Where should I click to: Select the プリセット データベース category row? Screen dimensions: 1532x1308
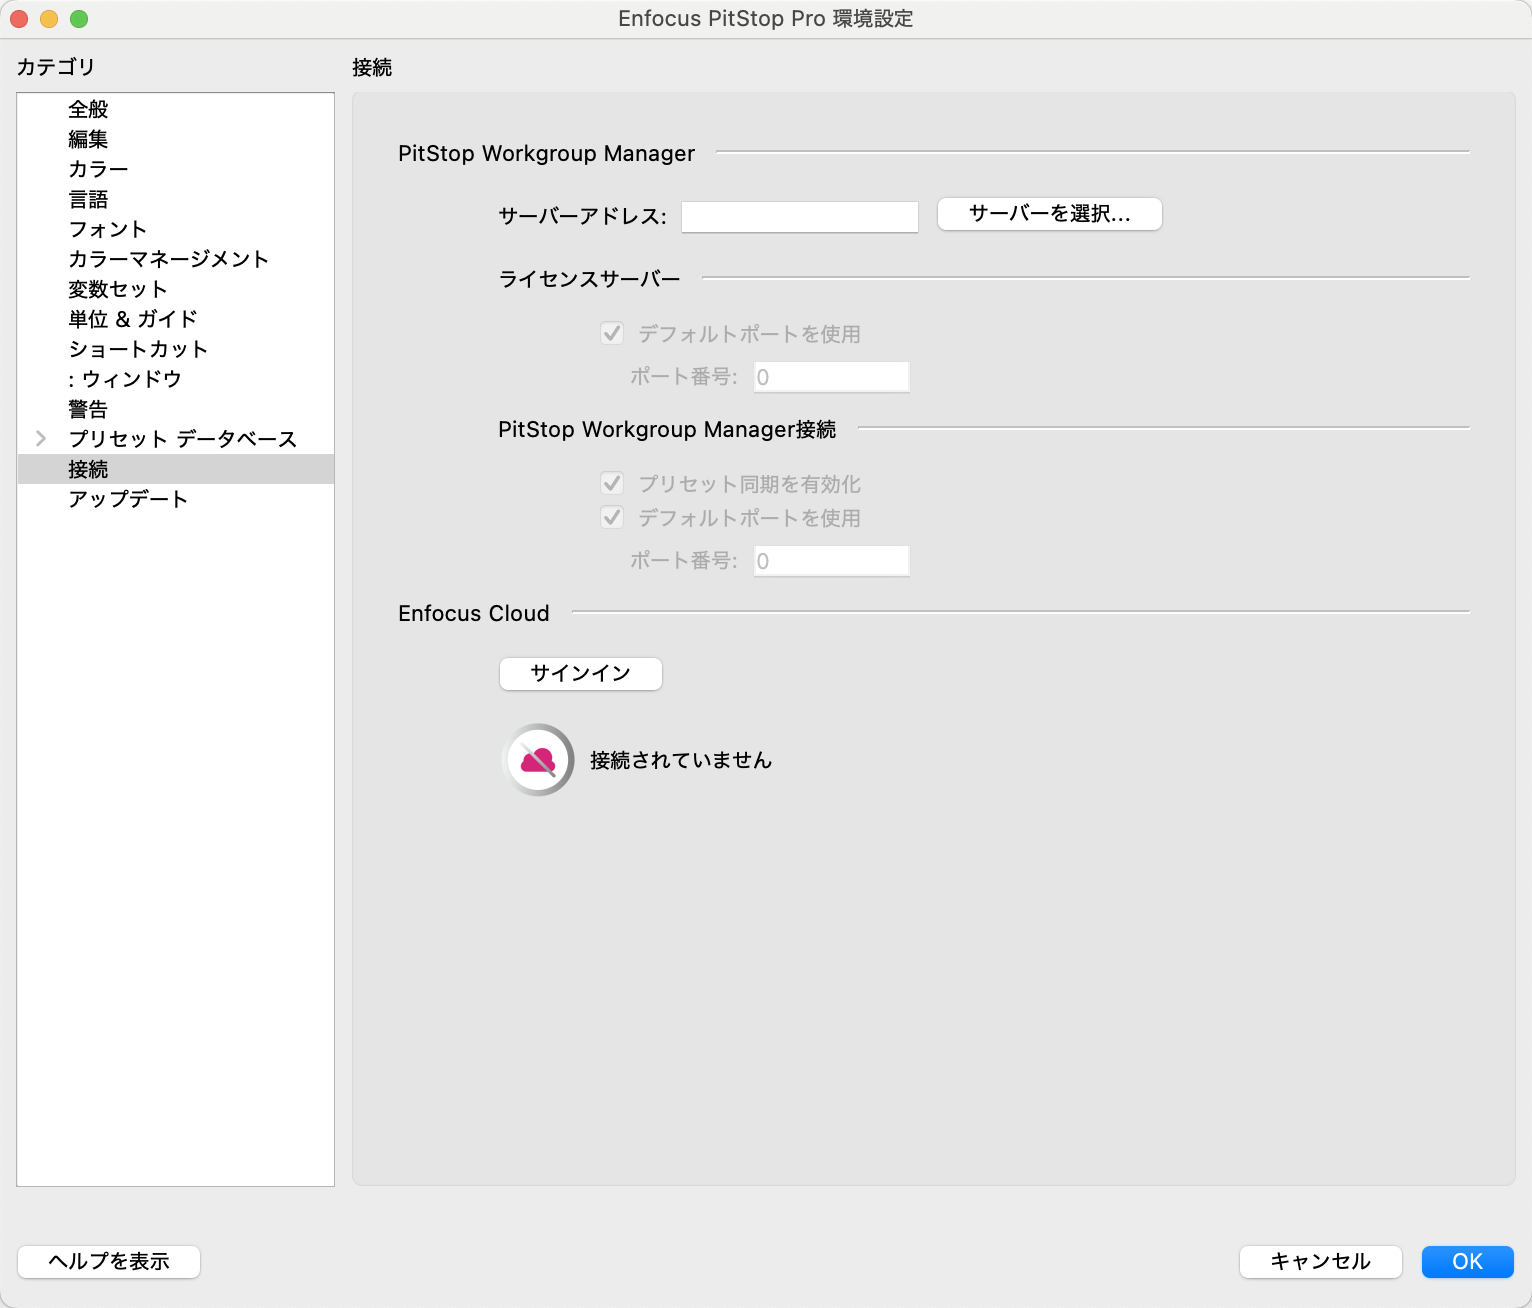click(x=176, y=439)
